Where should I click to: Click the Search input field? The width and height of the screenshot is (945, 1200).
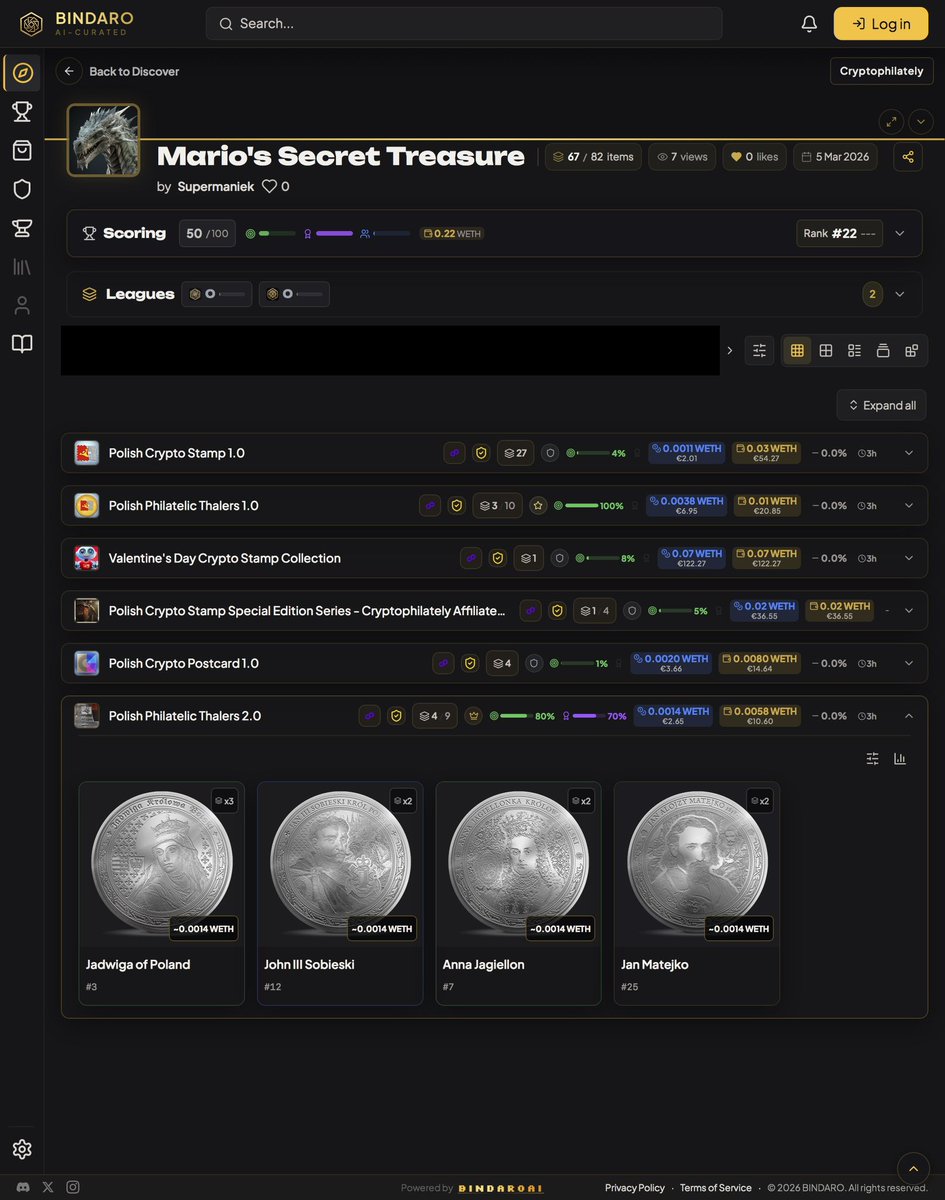[464, 23]
